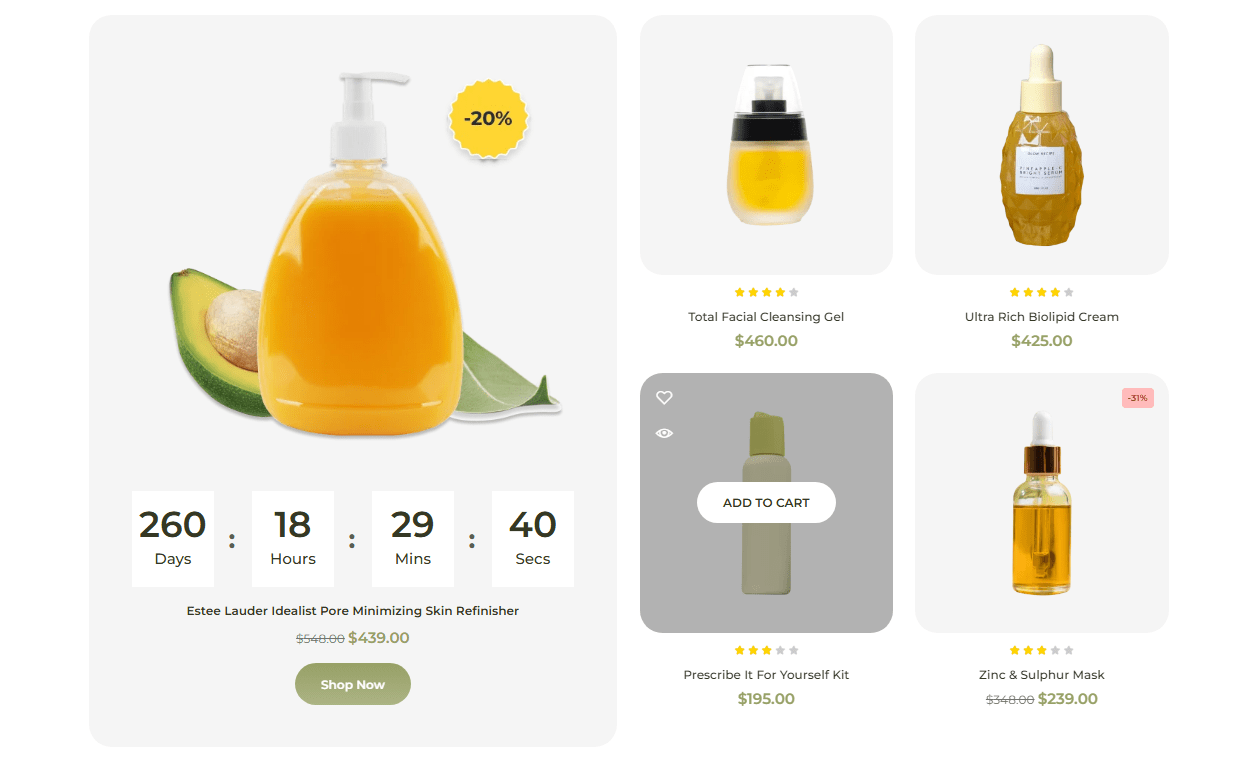The width and height of the screenshot is (1239, 762).
Task: Open Prescribe It For Yourself Kit title
Action: point(766,674)
